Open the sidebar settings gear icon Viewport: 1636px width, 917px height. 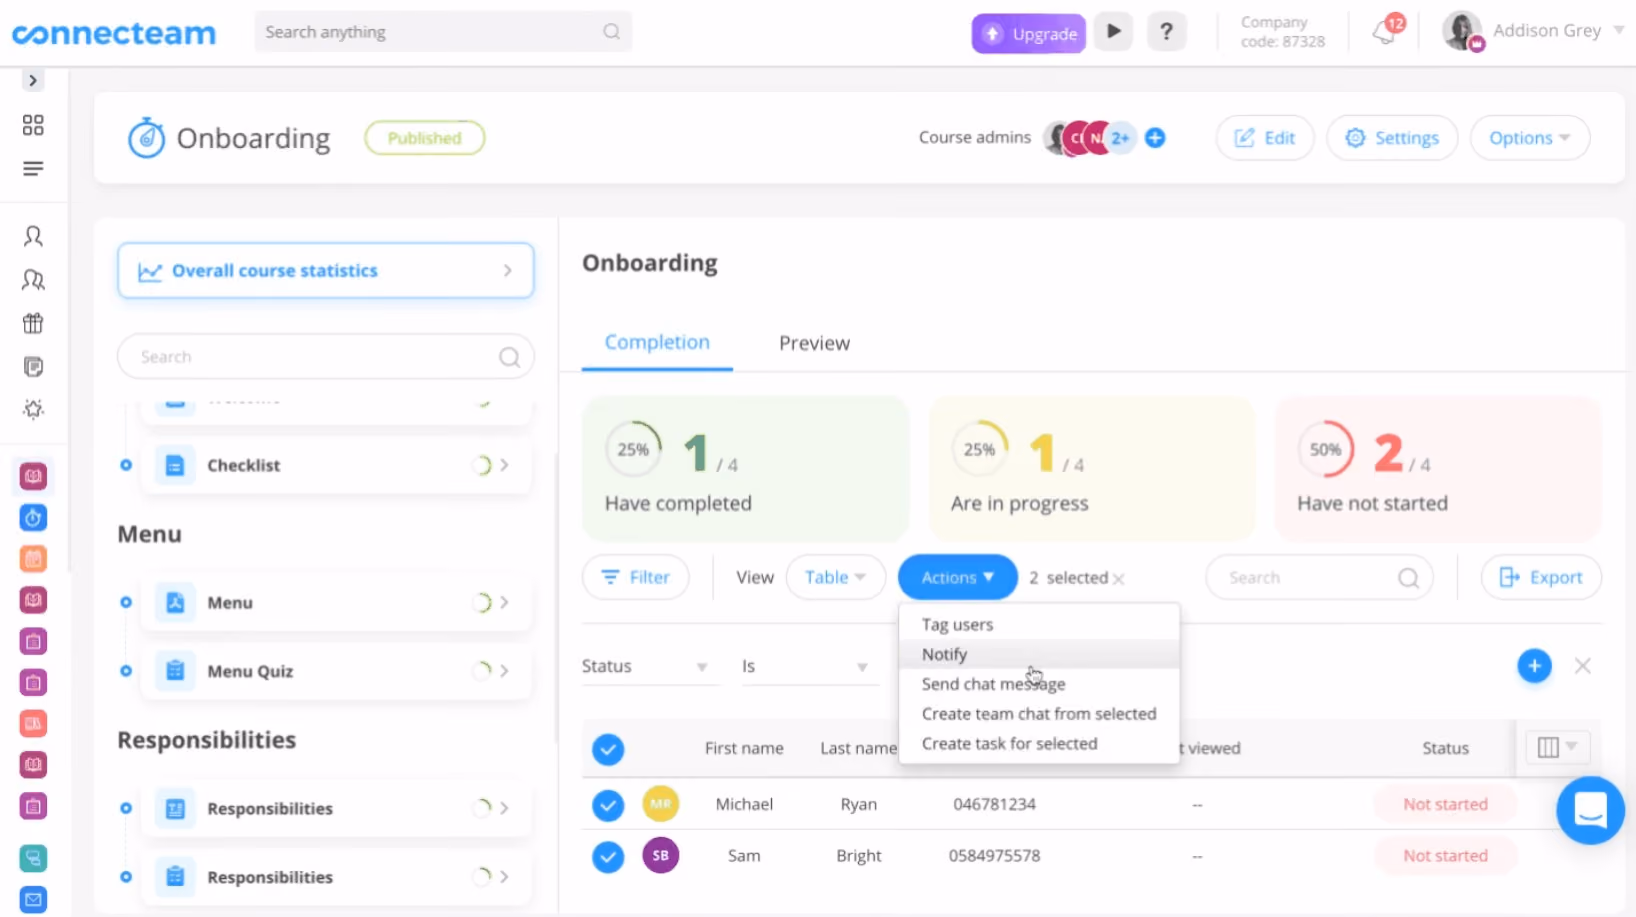[x=33, y=409]
